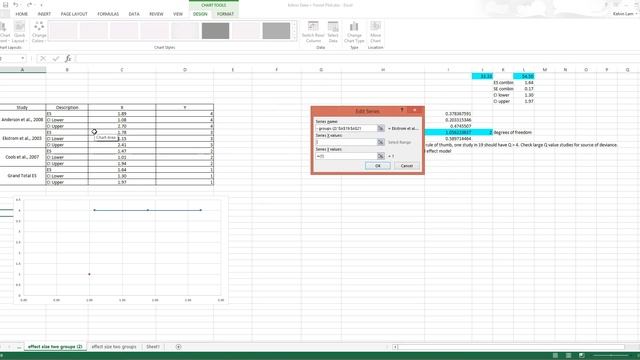640x360 pixels.
Task: Open the HOME ribbon tab
Action: pyautogui.click(x=22, y=14)
